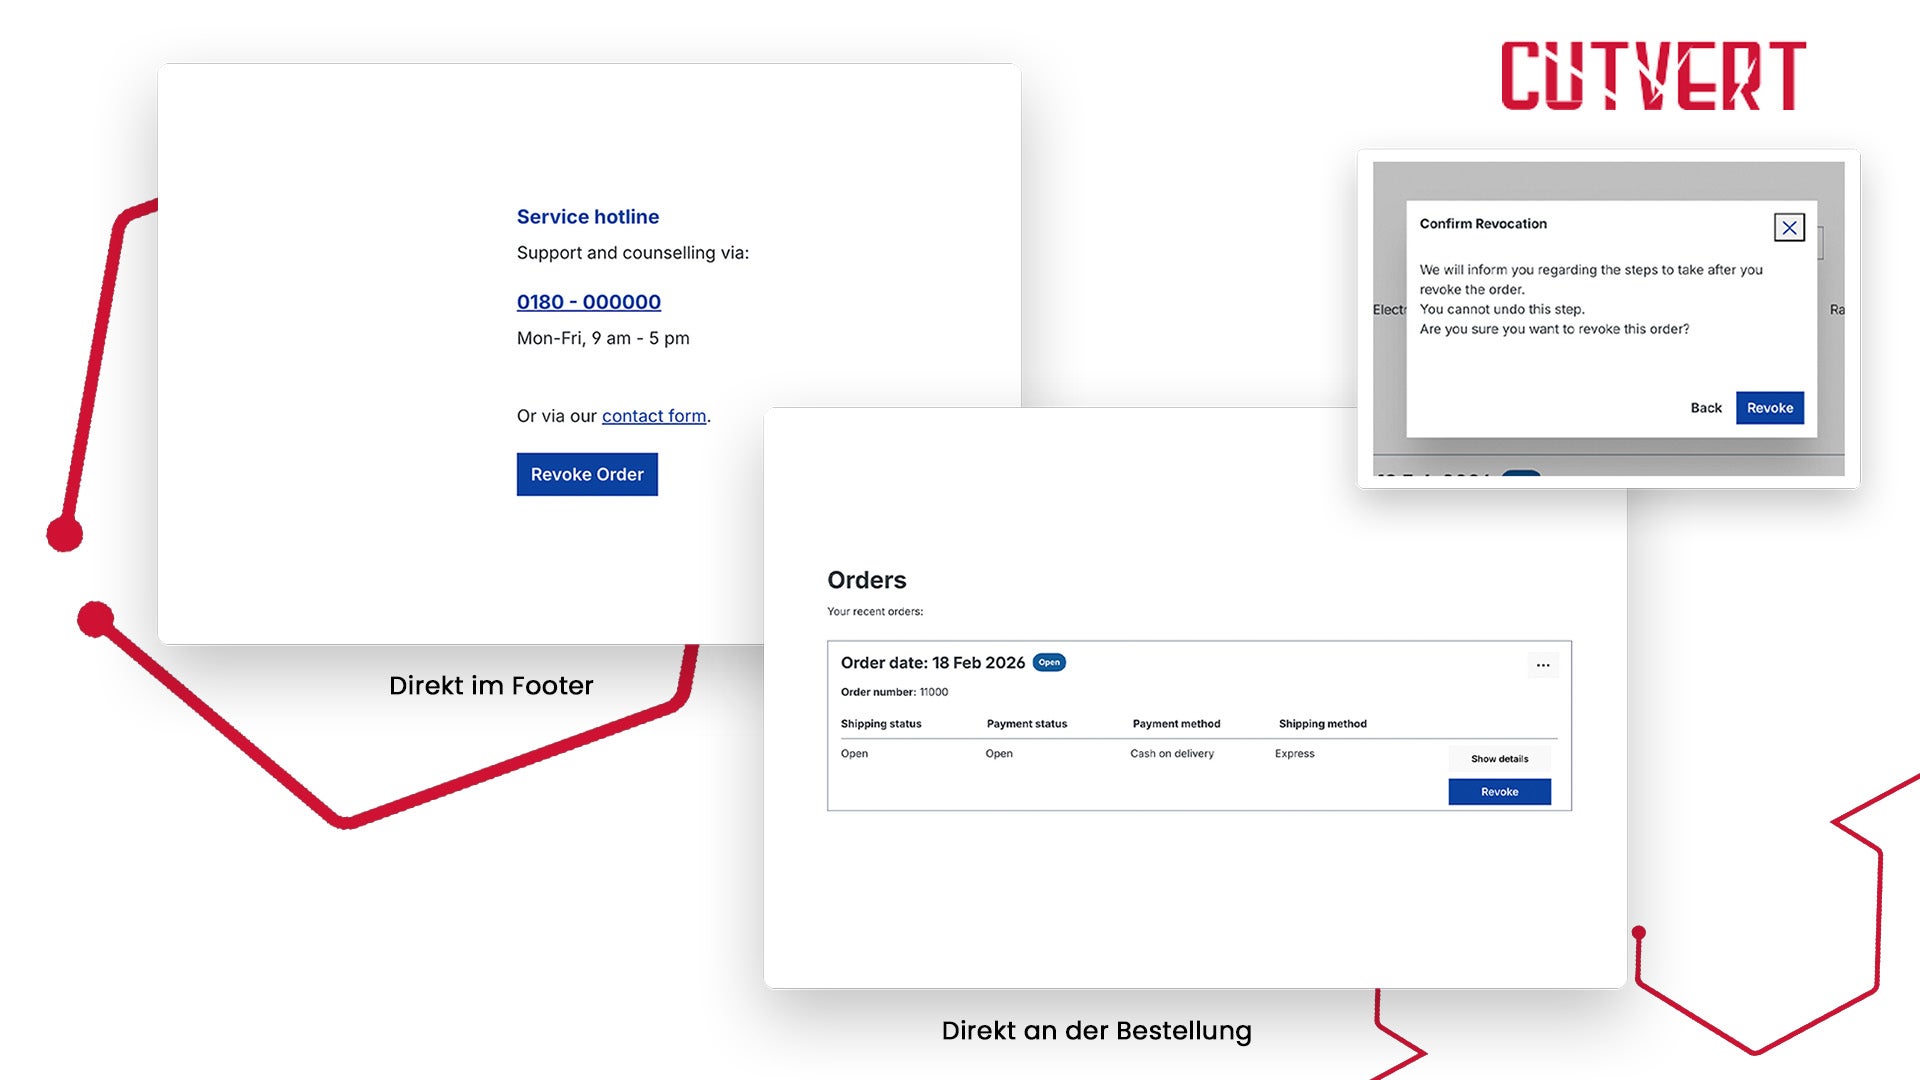Select the Service hotline heading
Image resolution: width=1920 pixels, height=1080 pixels.
point(588,217)
